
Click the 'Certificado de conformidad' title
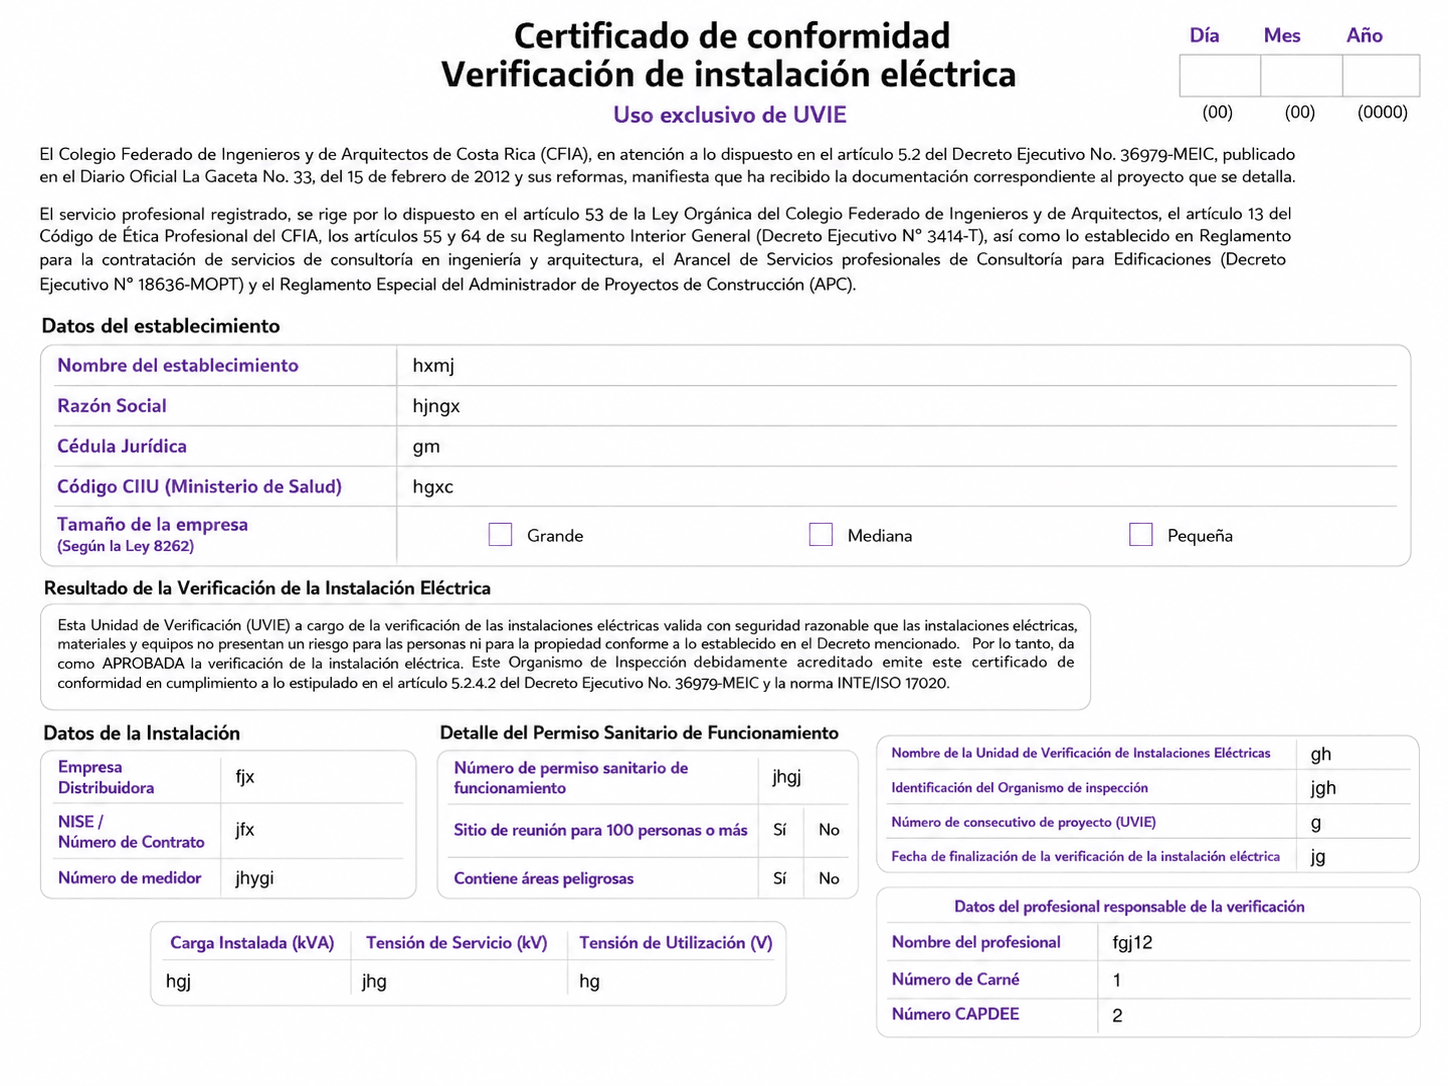(732, 36)
